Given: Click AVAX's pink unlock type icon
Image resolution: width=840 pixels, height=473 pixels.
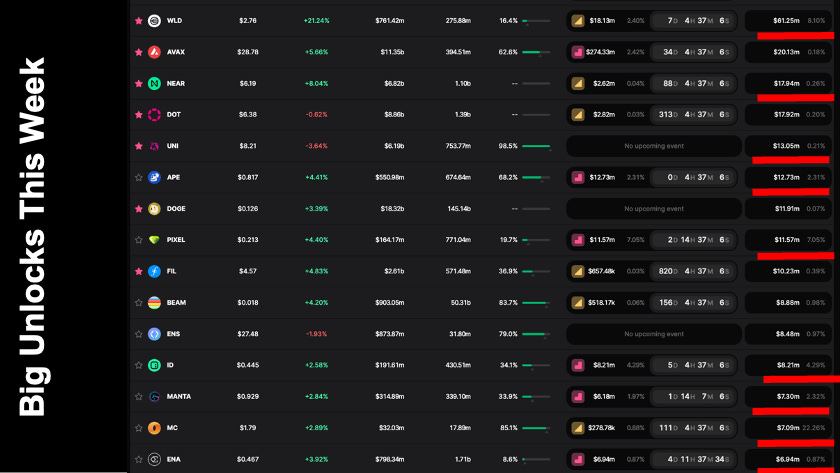Looking at the screenshot, I should [578, 52].
